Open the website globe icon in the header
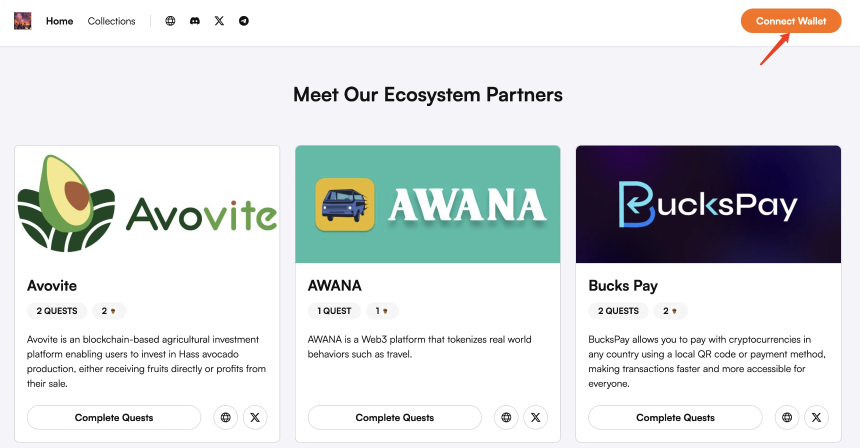The width and height of the screenshot is (860, 448). point(170,21)
